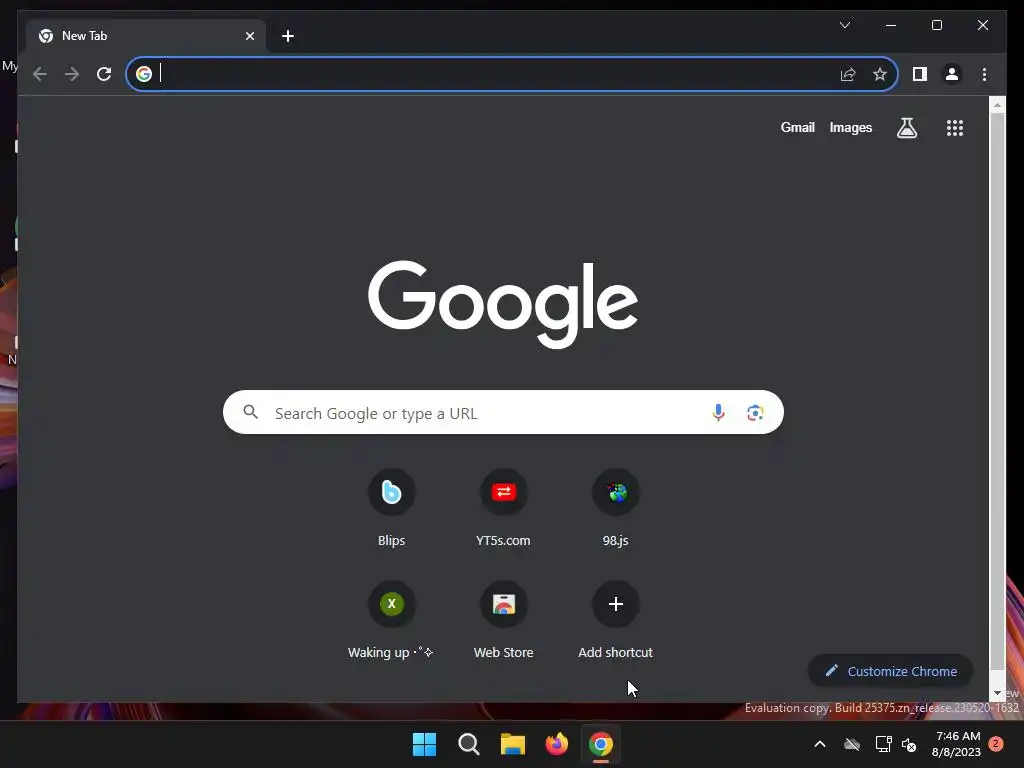Screen dimensions: 1024x768
Task: Open File Explorer from the taskbar
Action: pos(513,744)
